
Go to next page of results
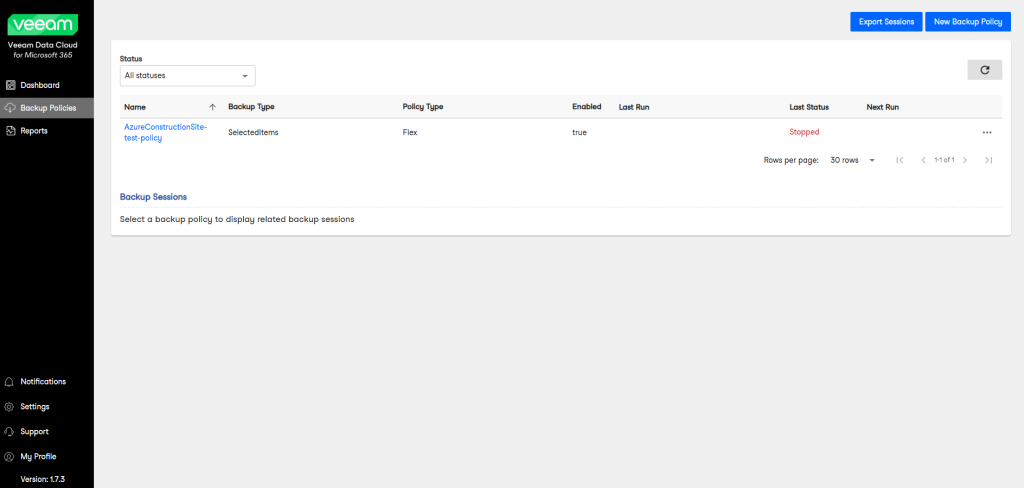point(965,160)
